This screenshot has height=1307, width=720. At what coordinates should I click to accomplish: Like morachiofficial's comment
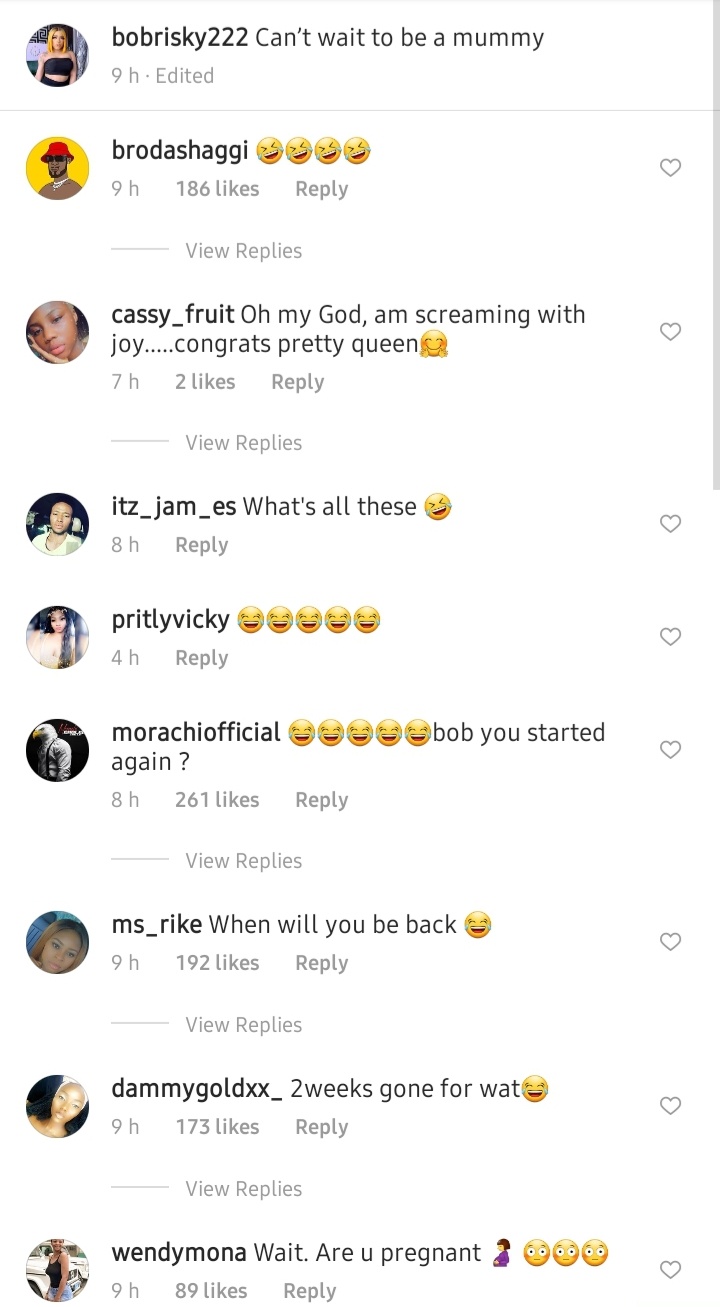(670, 750)
